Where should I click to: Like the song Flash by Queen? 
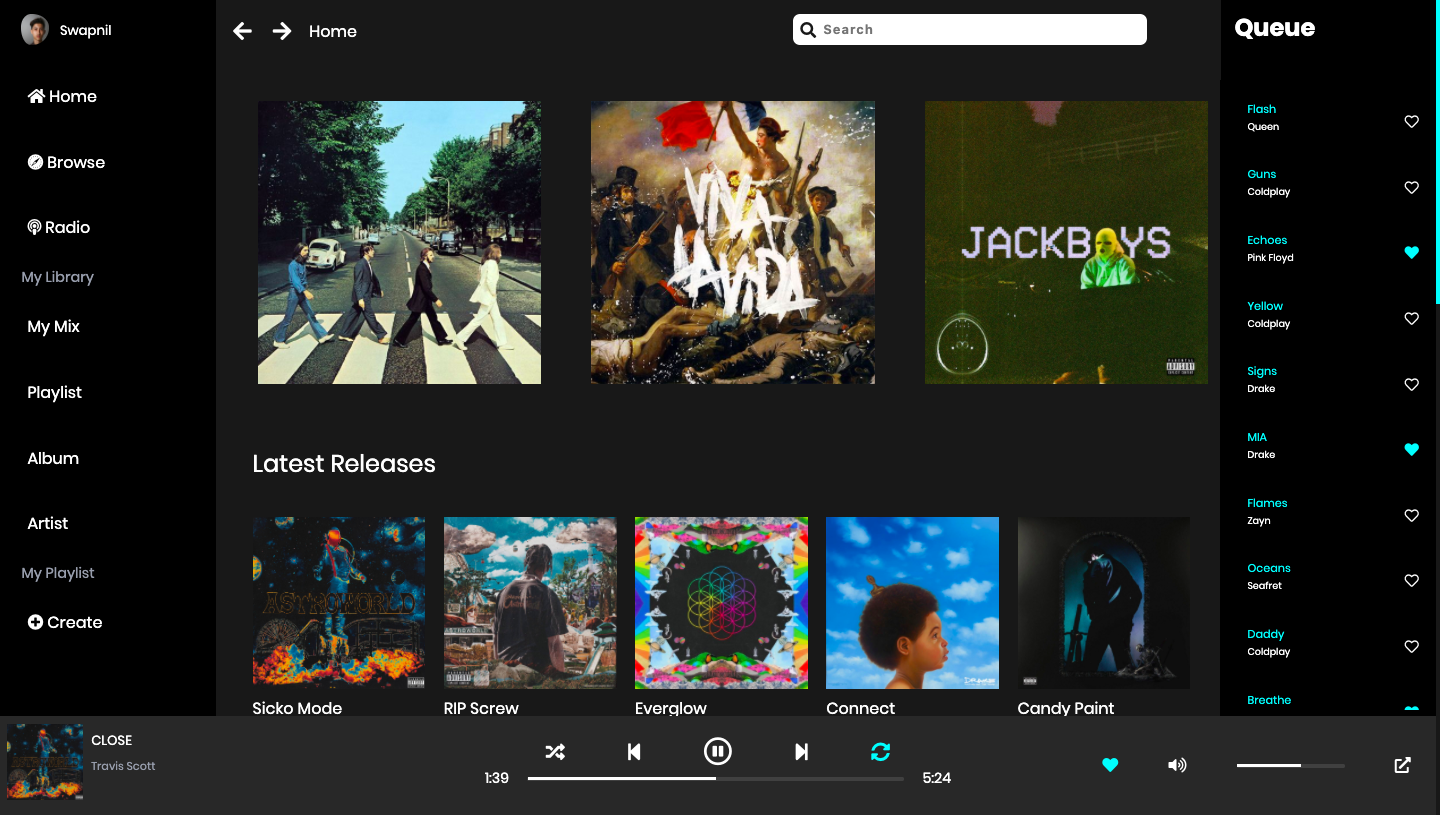(x=1412, y=122)
